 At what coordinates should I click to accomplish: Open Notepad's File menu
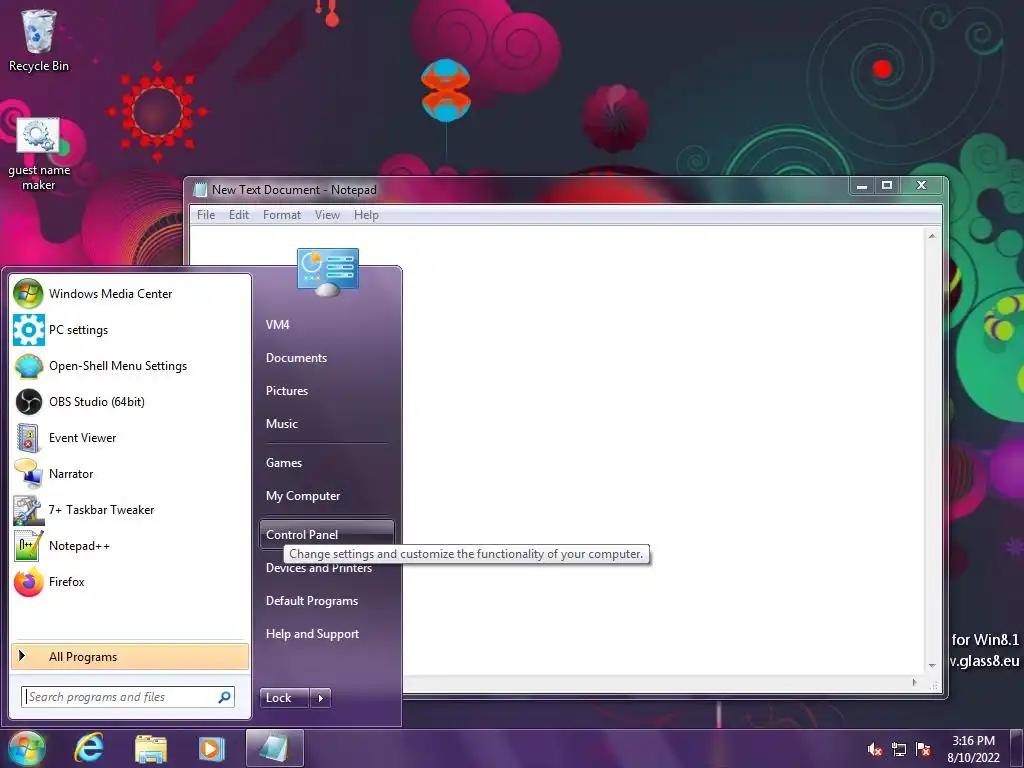pos(206,215)
